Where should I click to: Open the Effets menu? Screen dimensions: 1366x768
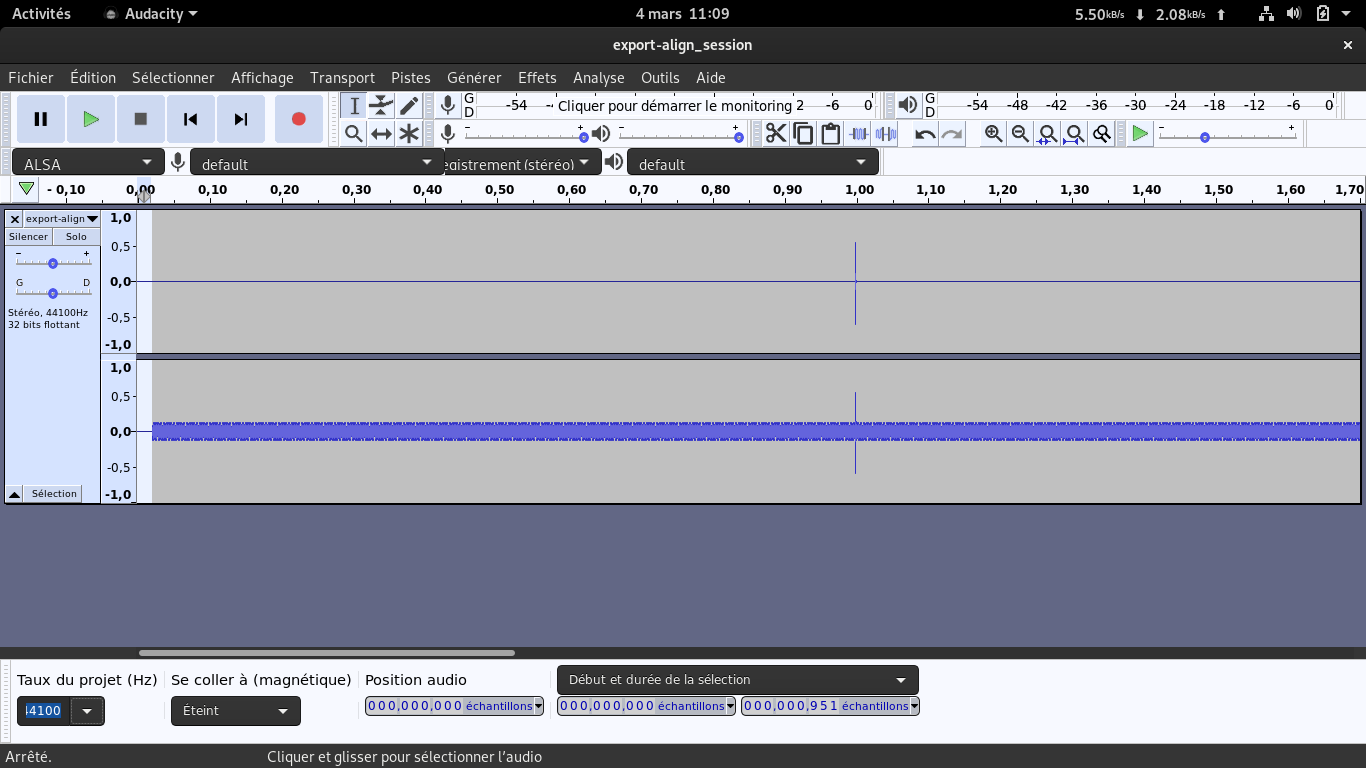click(x=537, y=78)
